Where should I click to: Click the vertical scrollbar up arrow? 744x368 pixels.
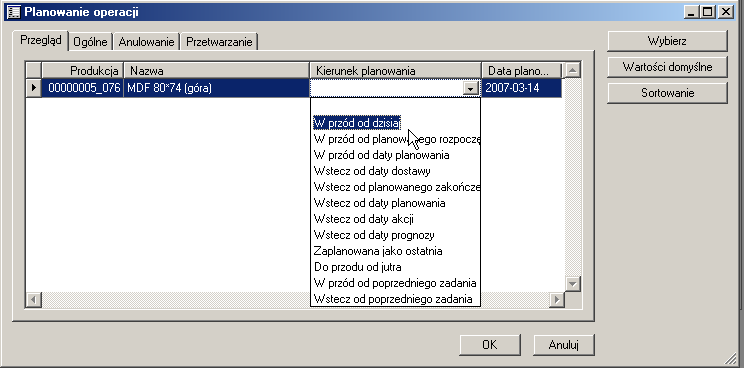click(x=573, y=71)
